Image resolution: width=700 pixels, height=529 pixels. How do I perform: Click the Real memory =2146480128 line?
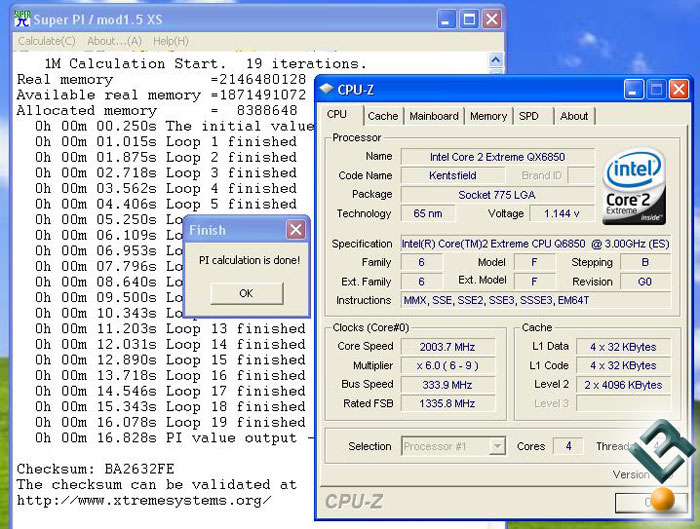[x=161, y=79]
